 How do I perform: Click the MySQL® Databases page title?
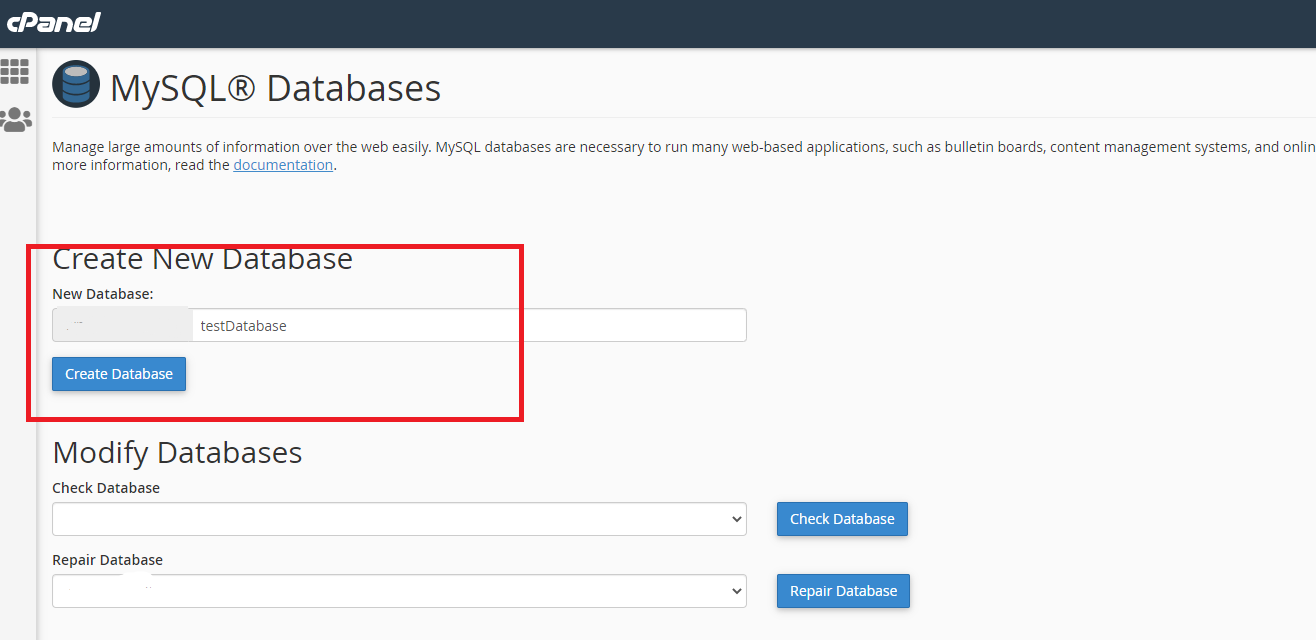(275, 88)
